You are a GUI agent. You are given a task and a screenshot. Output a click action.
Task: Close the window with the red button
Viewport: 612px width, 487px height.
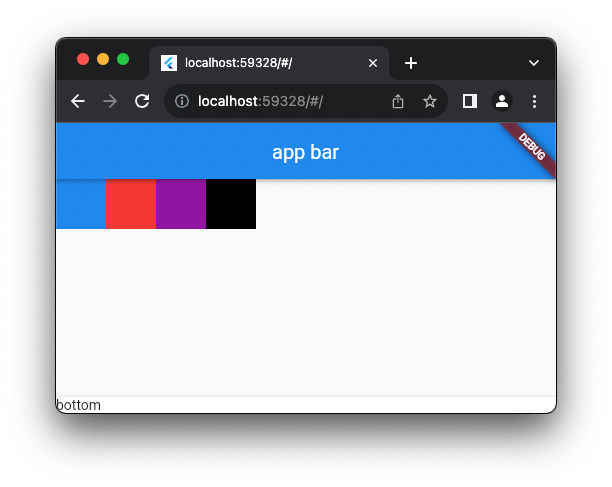coord(83,59)
